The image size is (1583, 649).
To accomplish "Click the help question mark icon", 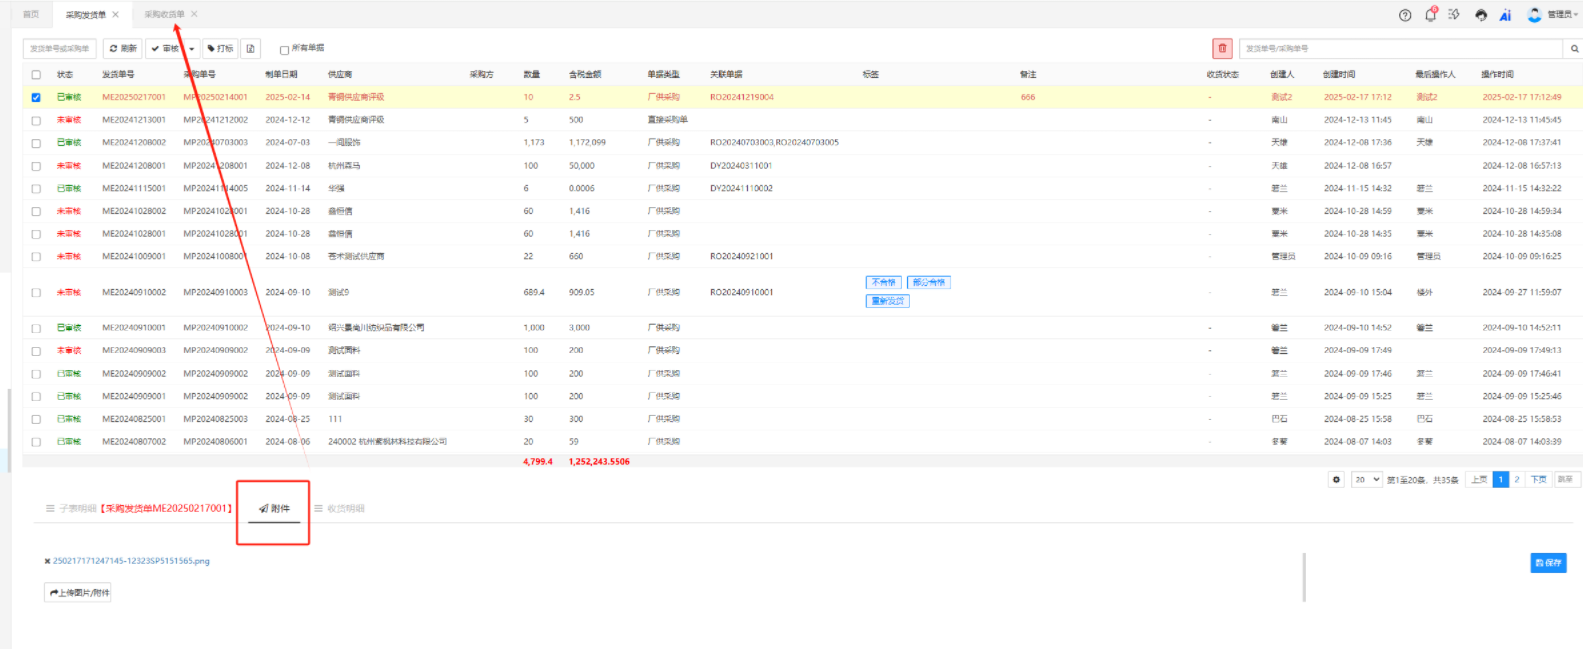I will point(1405,15).
